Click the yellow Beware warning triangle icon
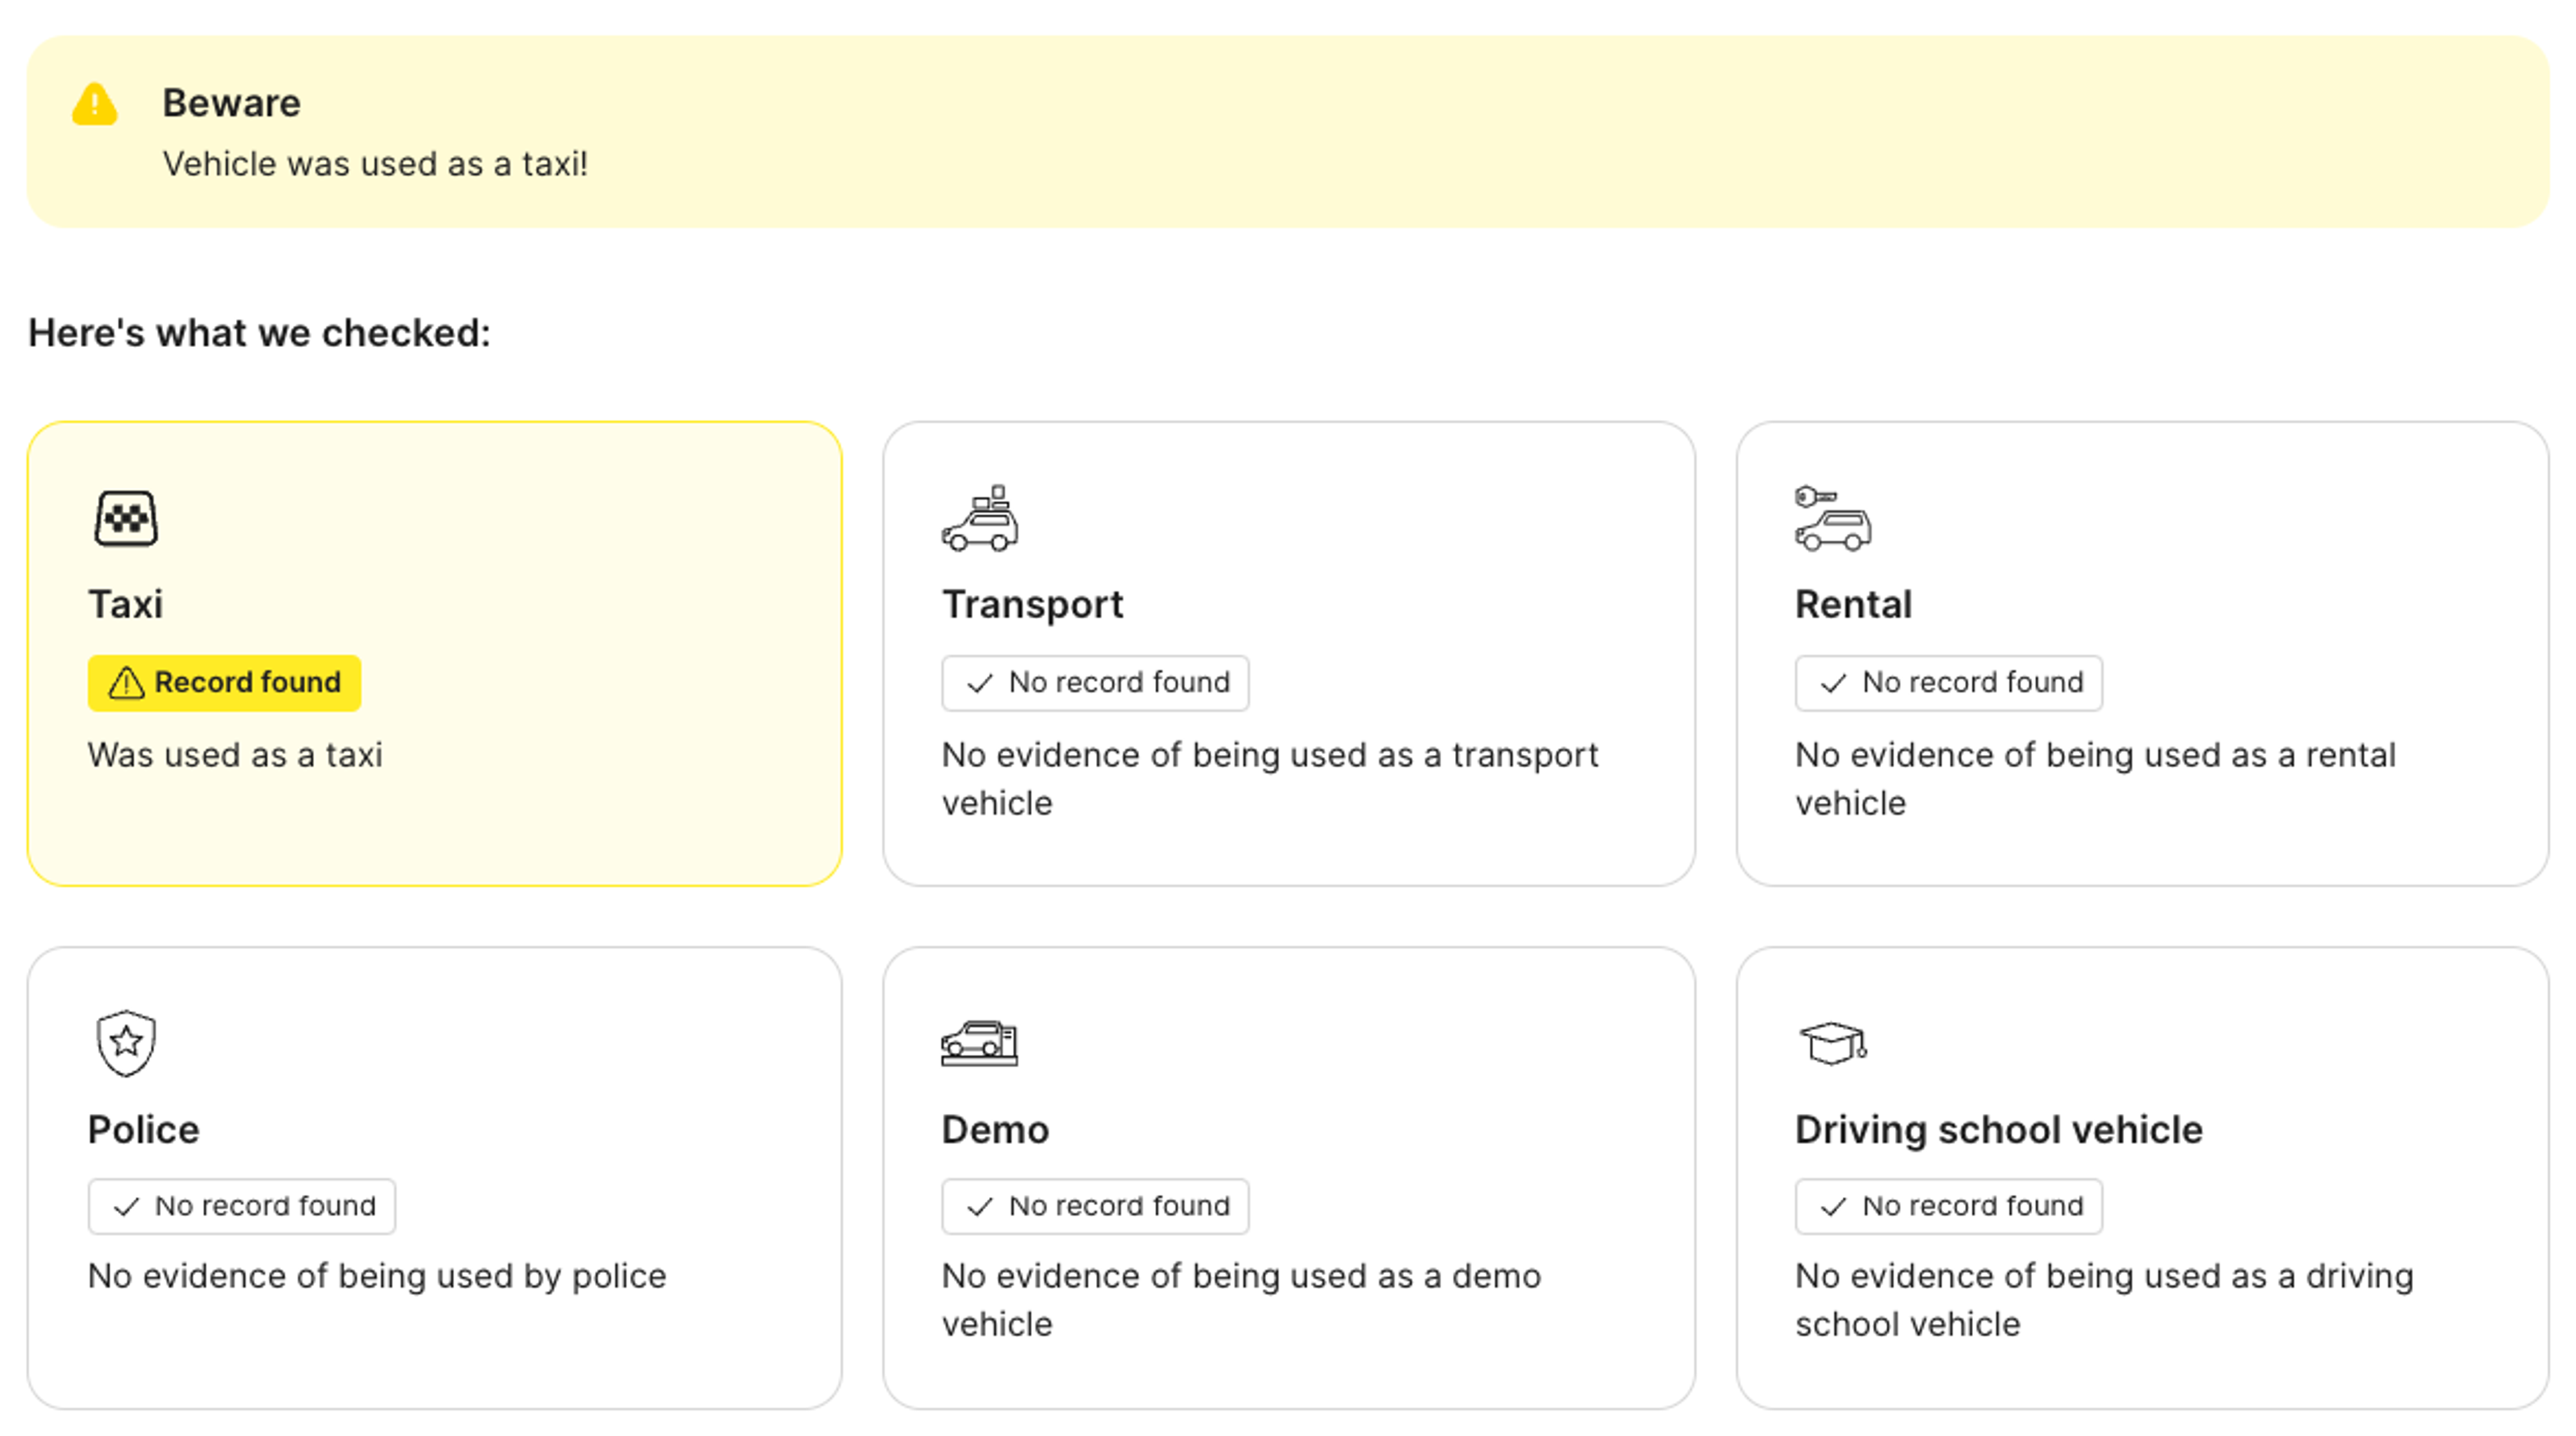Screen dimensions: 2576x1436 click(x=95, y=105)
